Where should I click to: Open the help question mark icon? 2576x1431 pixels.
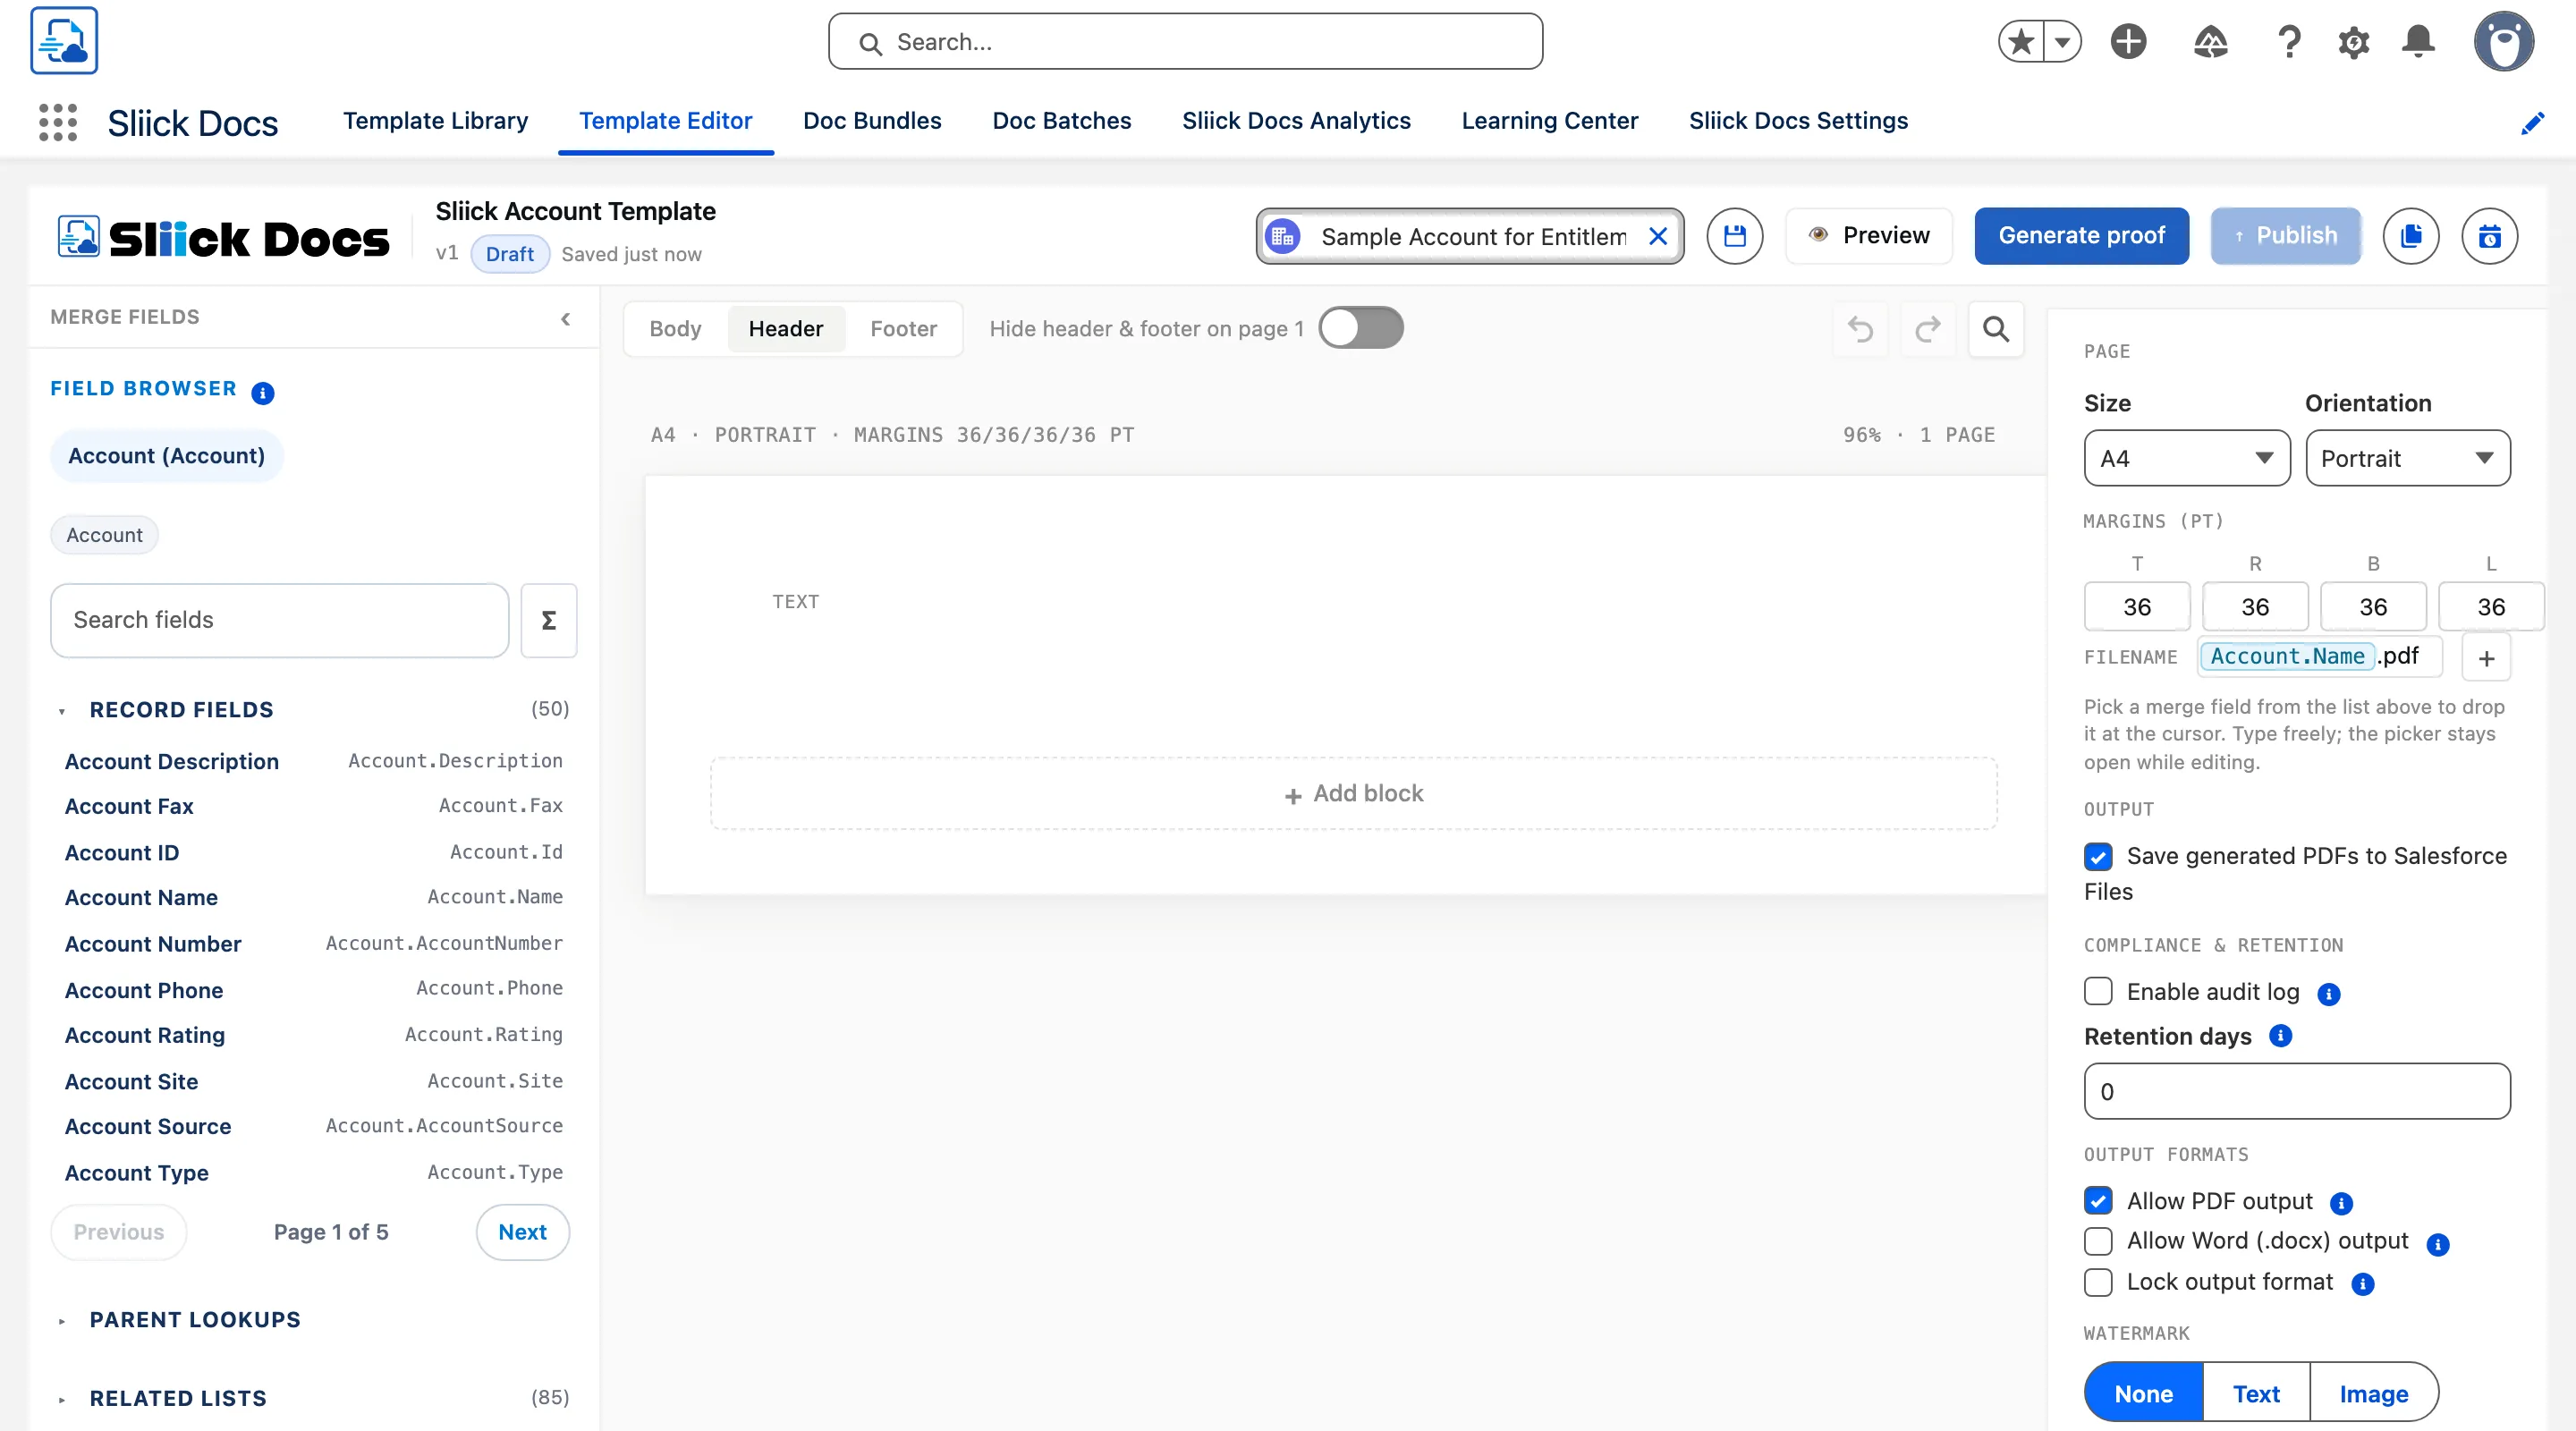click(2289, 42)
